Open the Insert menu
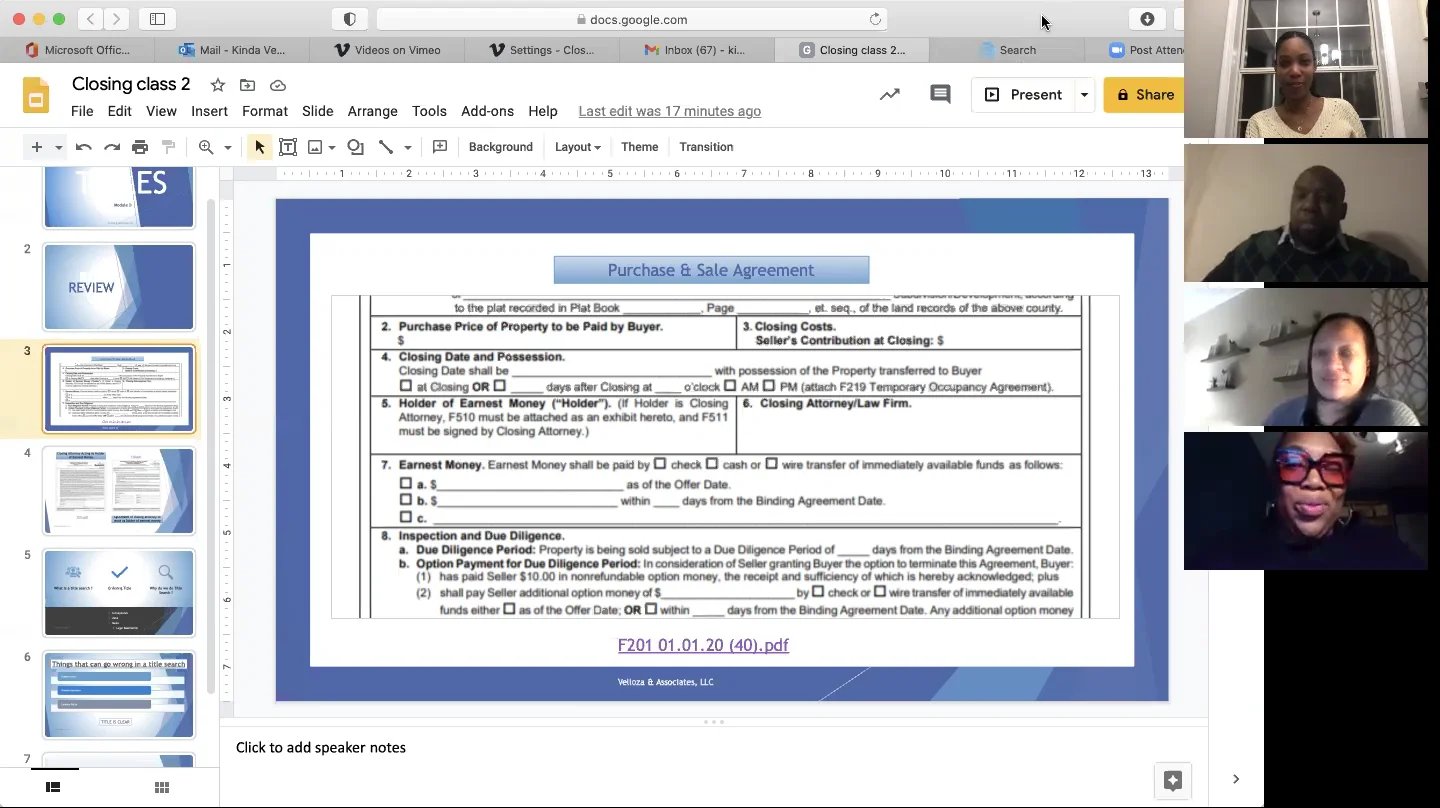The image size is (1440, 808). [x=210, y=111]
